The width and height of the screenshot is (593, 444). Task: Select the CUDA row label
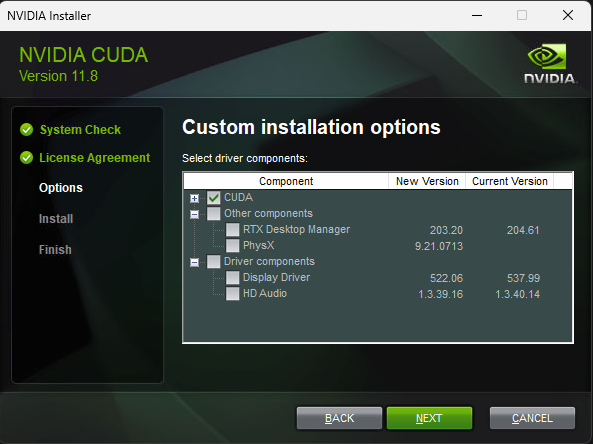pyautogui.click(x=238, y=197)
